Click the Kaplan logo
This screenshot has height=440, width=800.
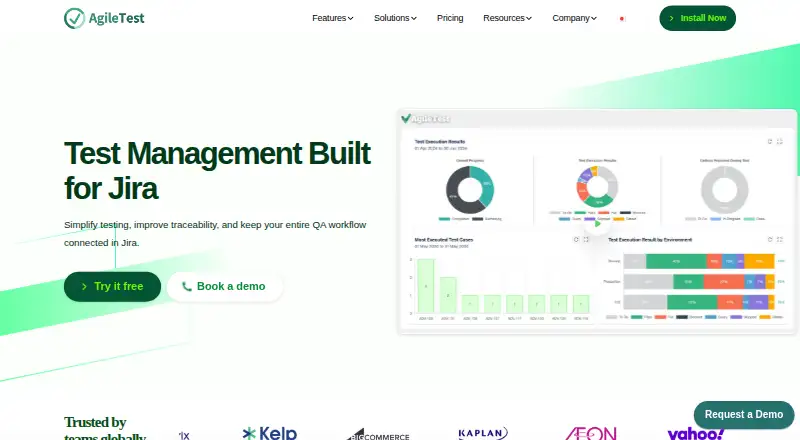click(483, 433)
